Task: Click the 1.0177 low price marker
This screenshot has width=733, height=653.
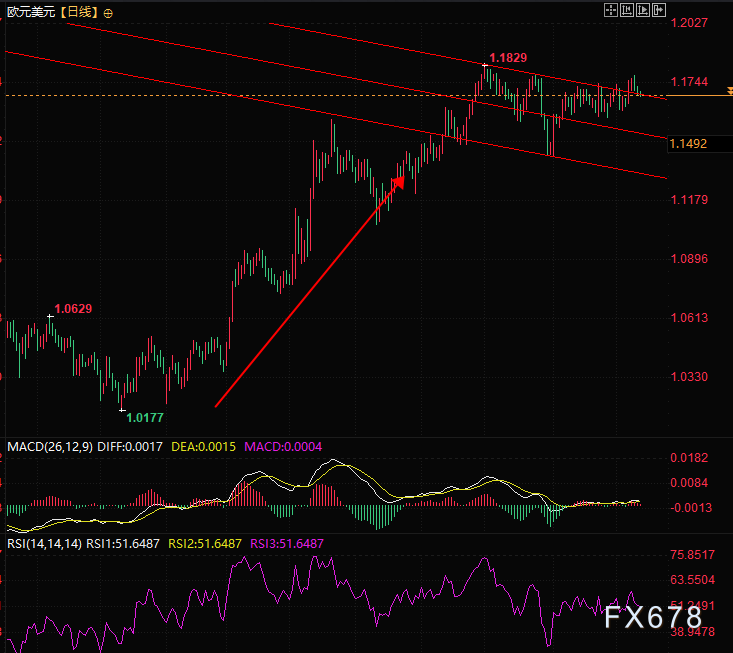Action: click(x=145, y=417)
